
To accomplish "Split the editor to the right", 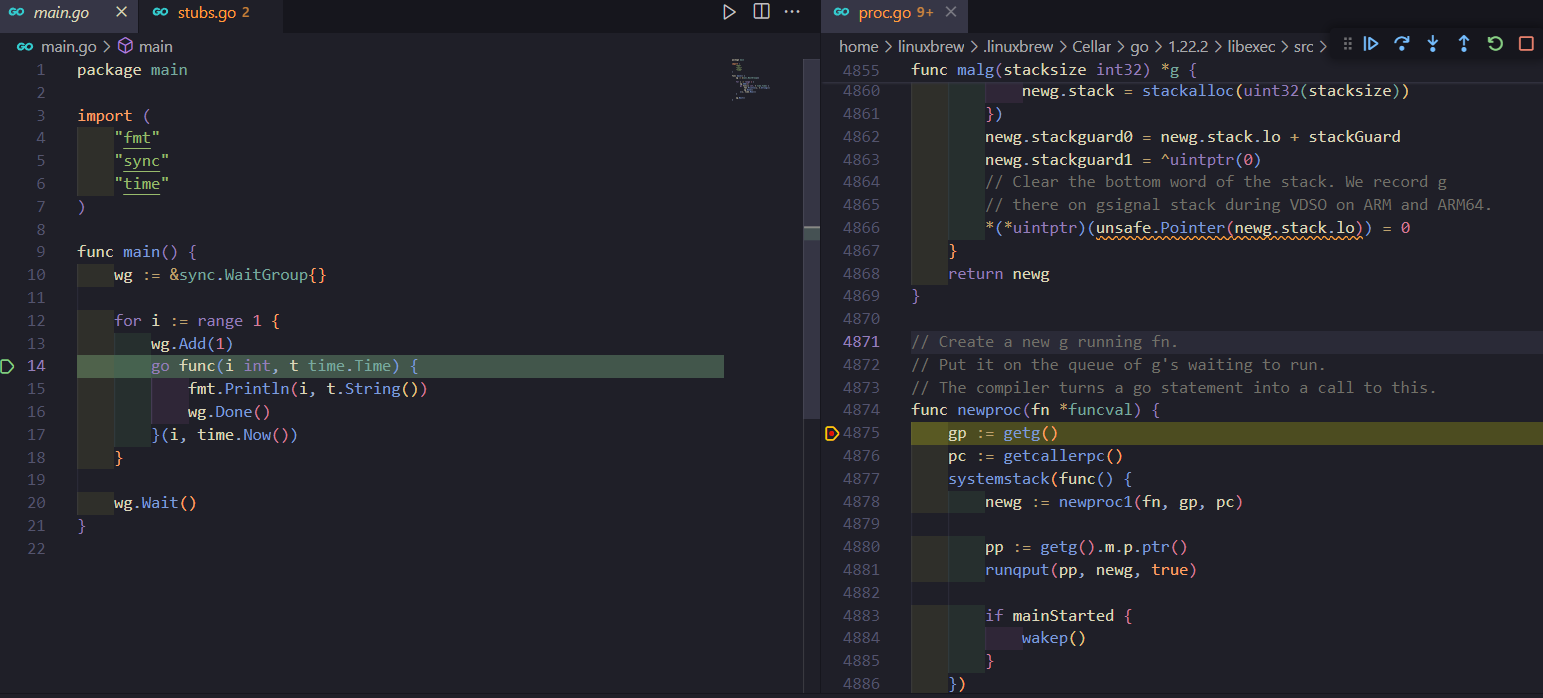I will tap(761, 12).
